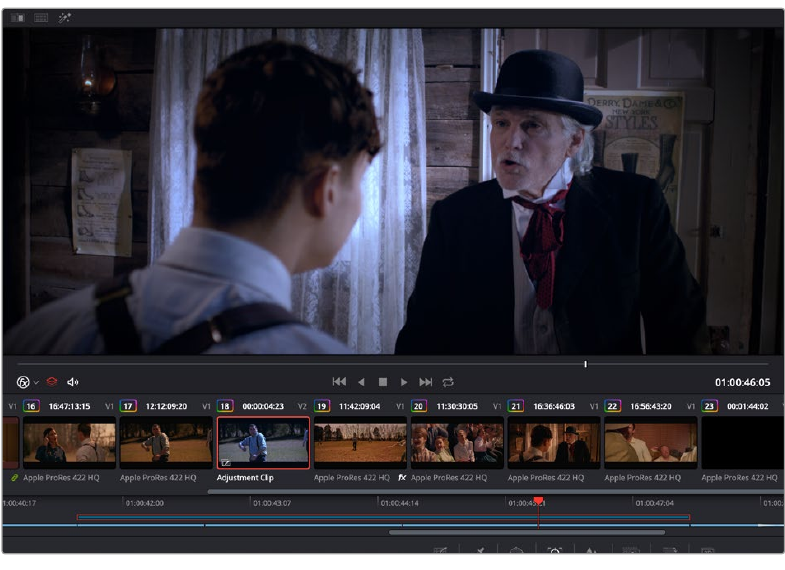Click the red playhead marker on the mini timeline
The image size is (785, 570).
[539, 500]
